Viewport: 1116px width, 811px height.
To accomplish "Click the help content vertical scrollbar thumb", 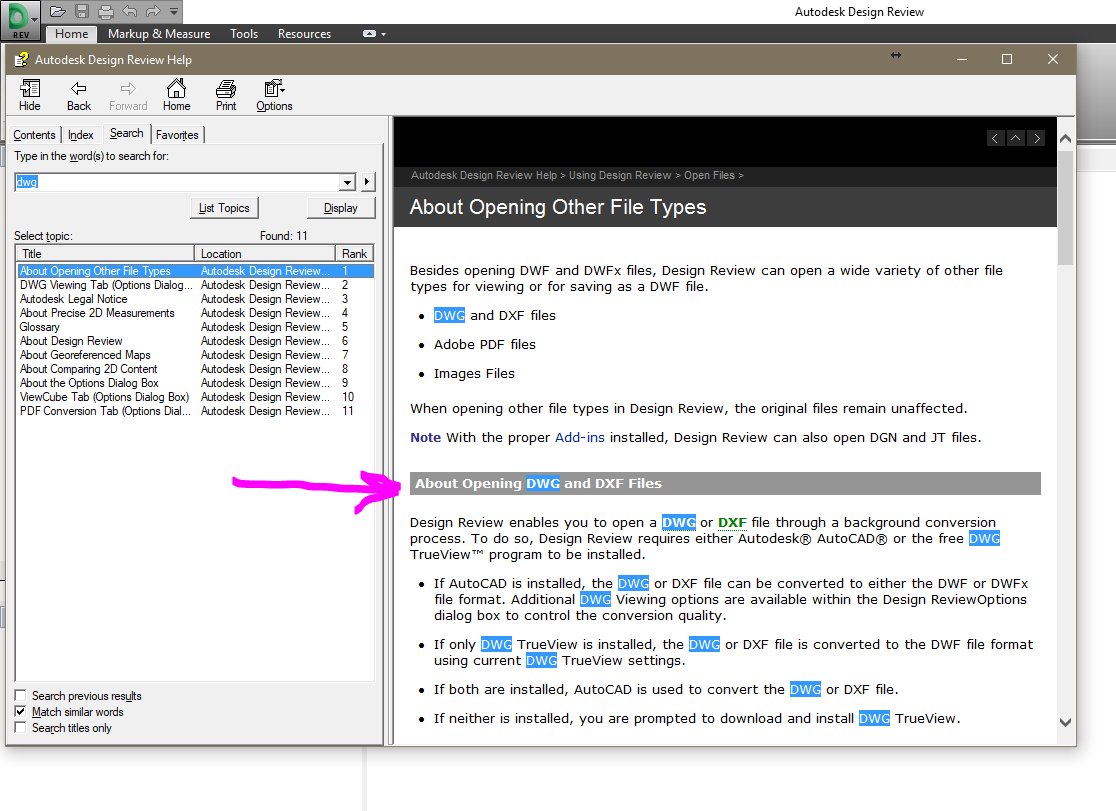I will point(1065,208).
